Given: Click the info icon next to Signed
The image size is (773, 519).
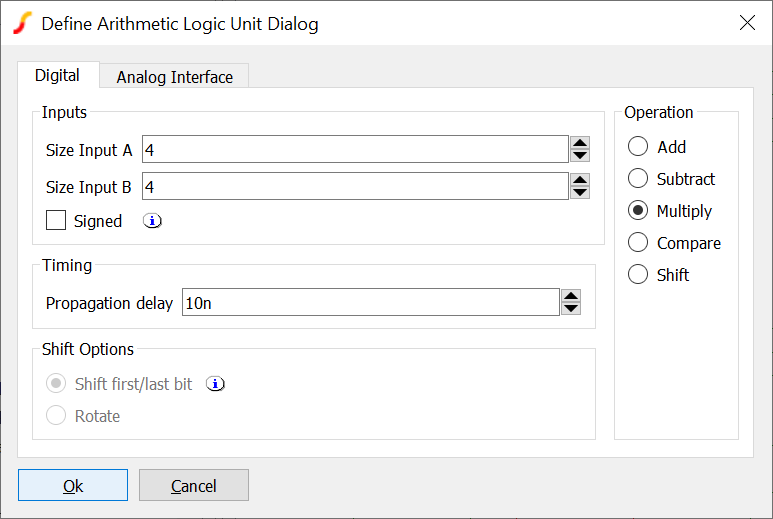Looking at the screenshot, I should coord(152,221).
